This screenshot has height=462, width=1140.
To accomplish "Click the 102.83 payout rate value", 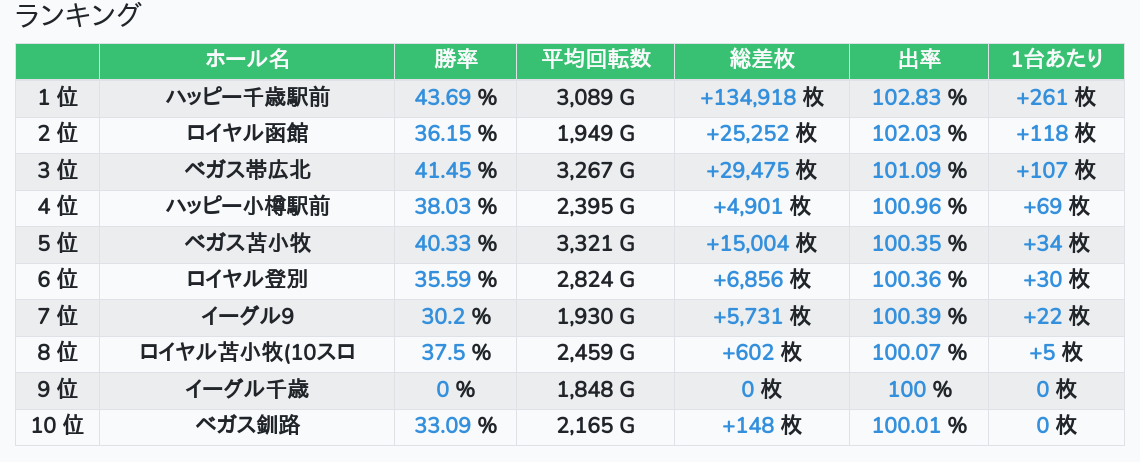I will point(906,98).
